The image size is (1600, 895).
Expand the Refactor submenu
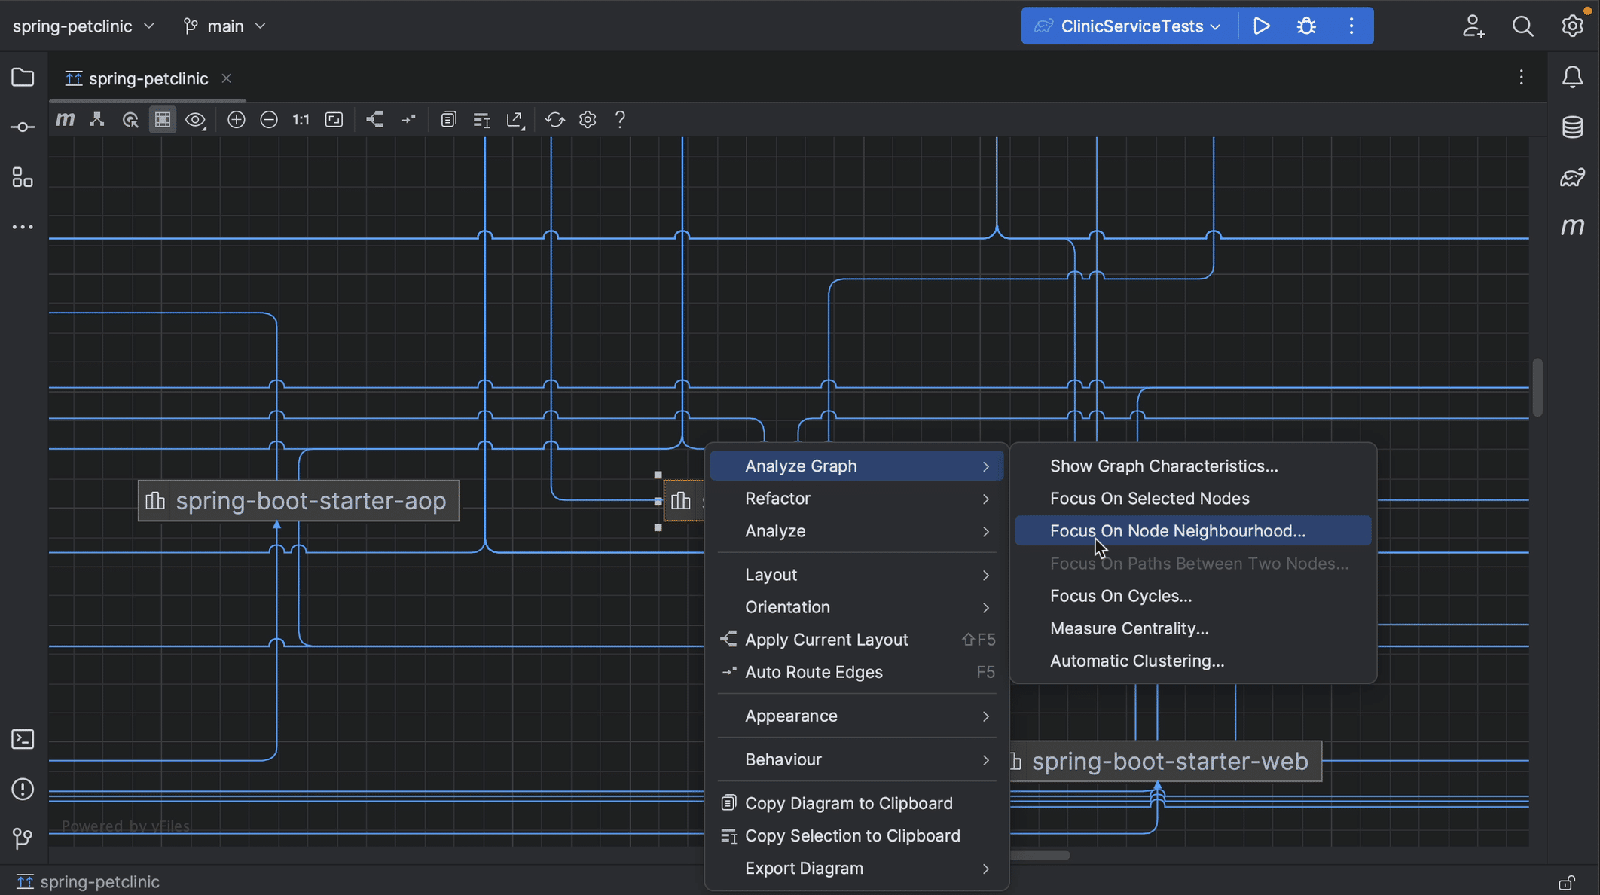[857, 499]
